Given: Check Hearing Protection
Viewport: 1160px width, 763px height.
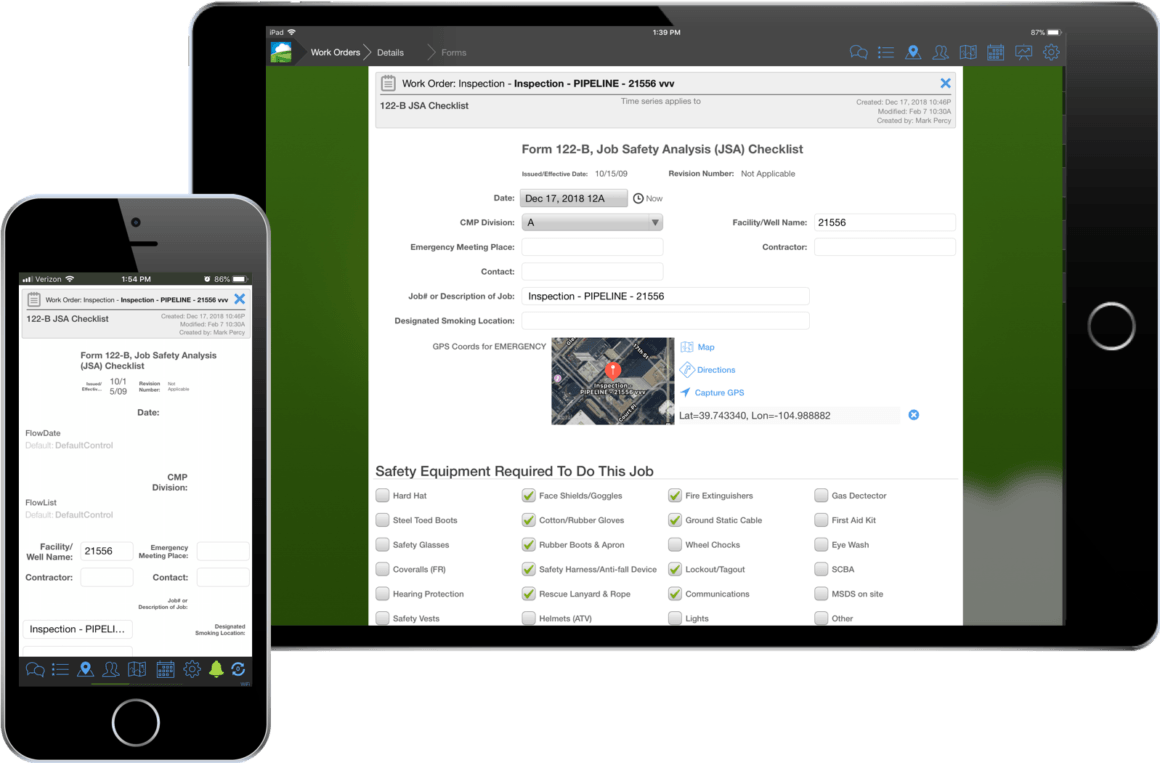Looking at the screenshot, I should click(x=382, y=594).
